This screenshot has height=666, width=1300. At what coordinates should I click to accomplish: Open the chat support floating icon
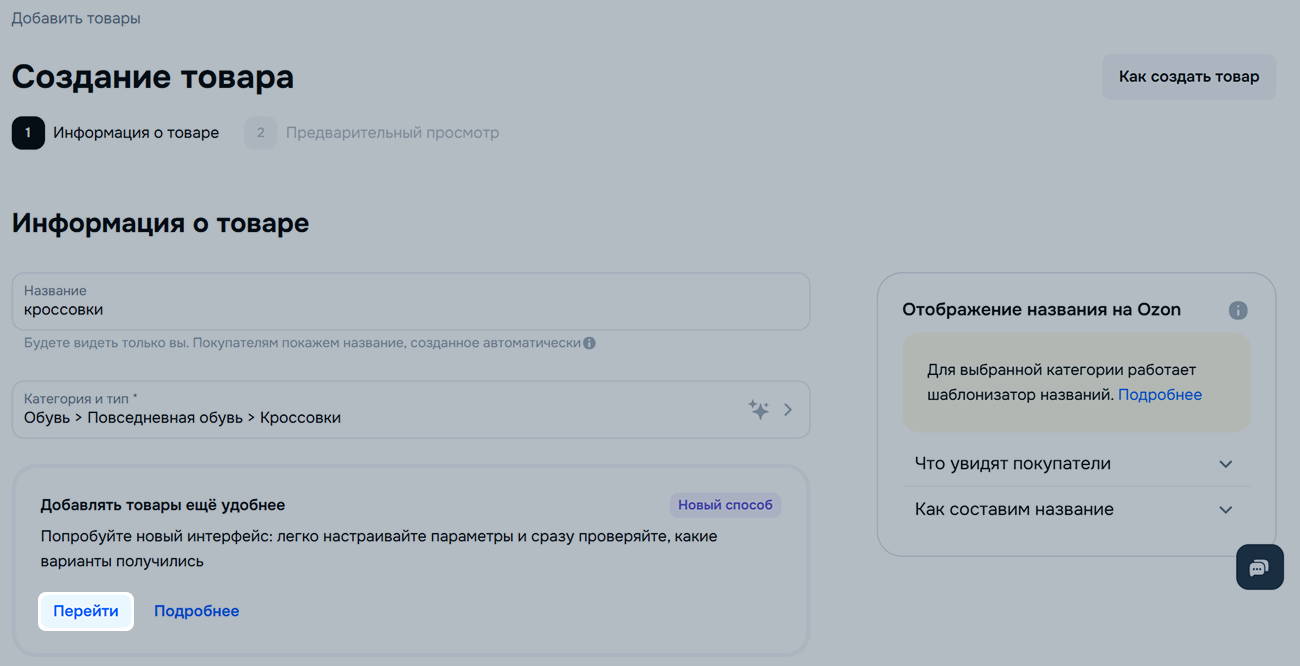pyautogui.click(x=1259, y=567)
